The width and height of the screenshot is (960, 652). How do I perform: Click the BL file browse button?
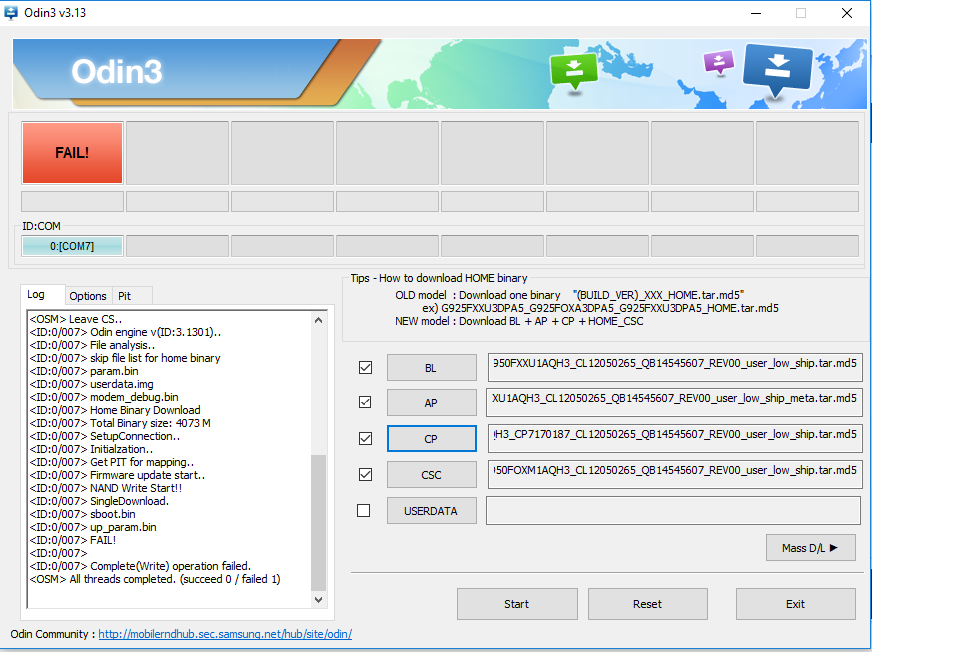click(x=432, y=368)
